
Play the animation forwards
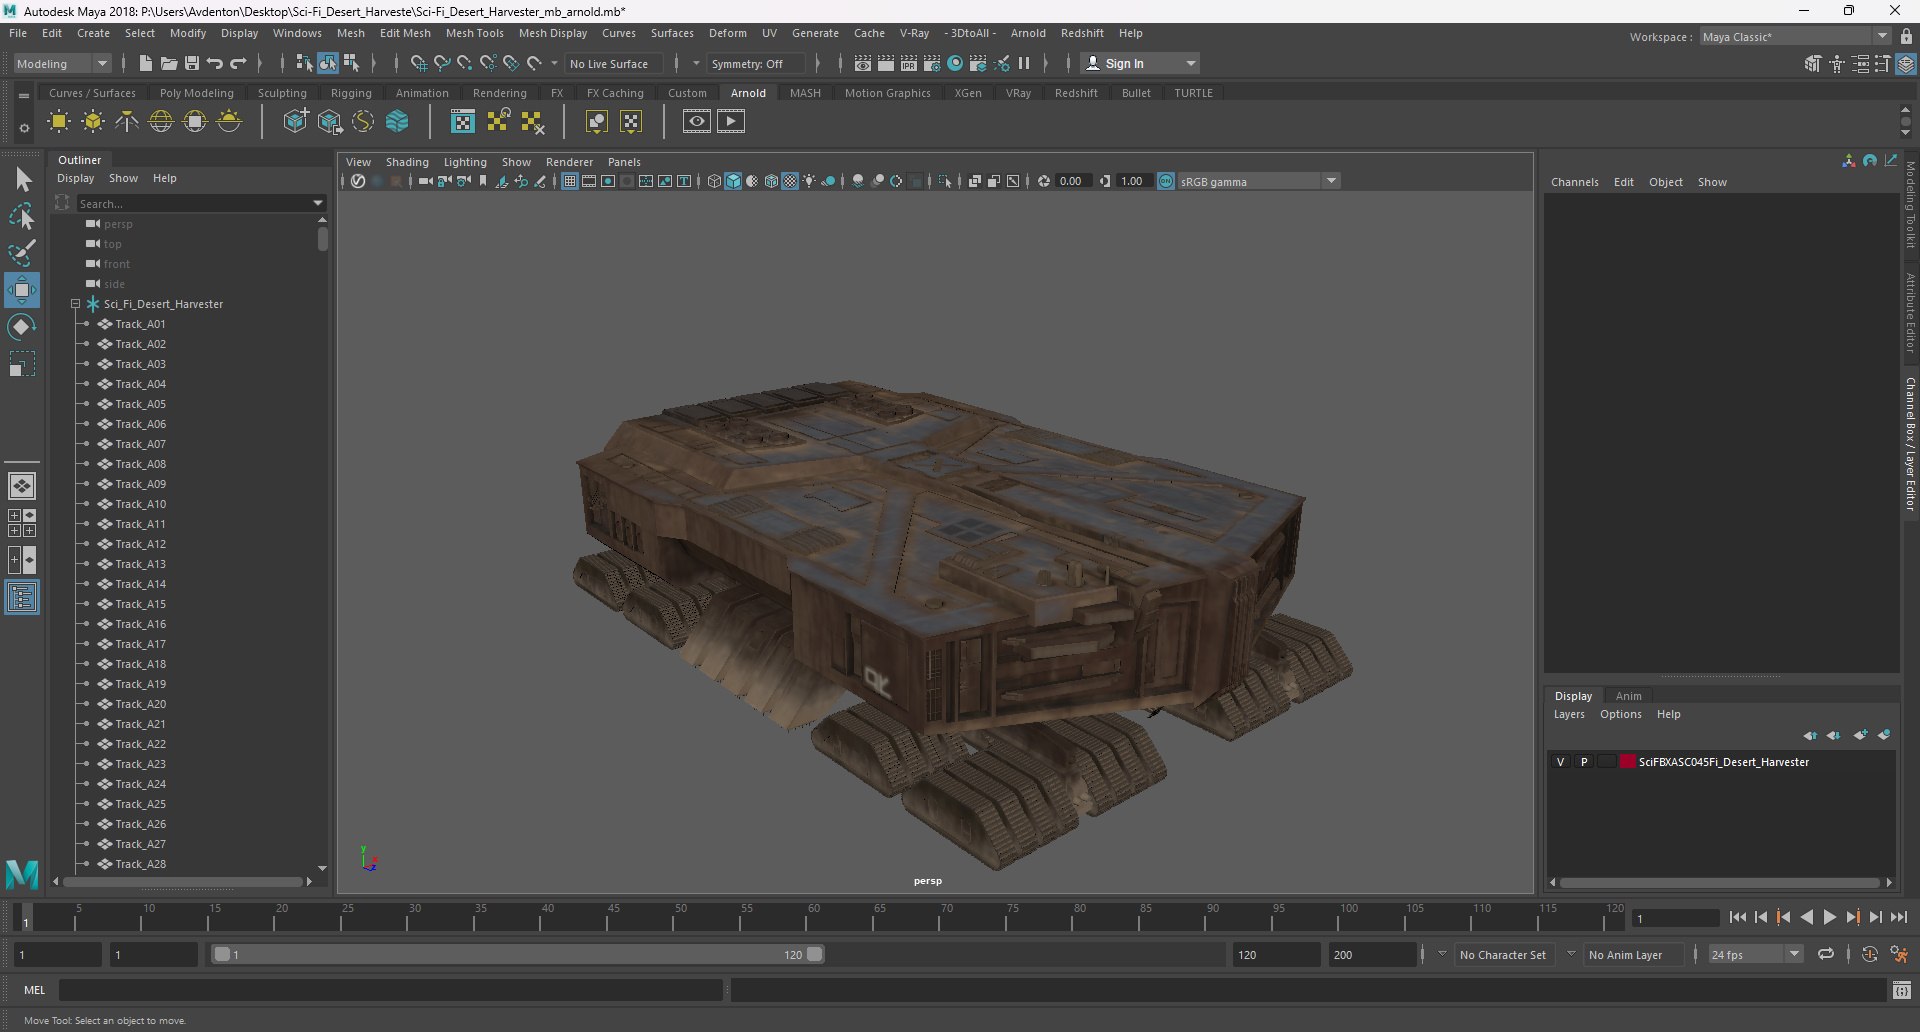pos(1829,917)
